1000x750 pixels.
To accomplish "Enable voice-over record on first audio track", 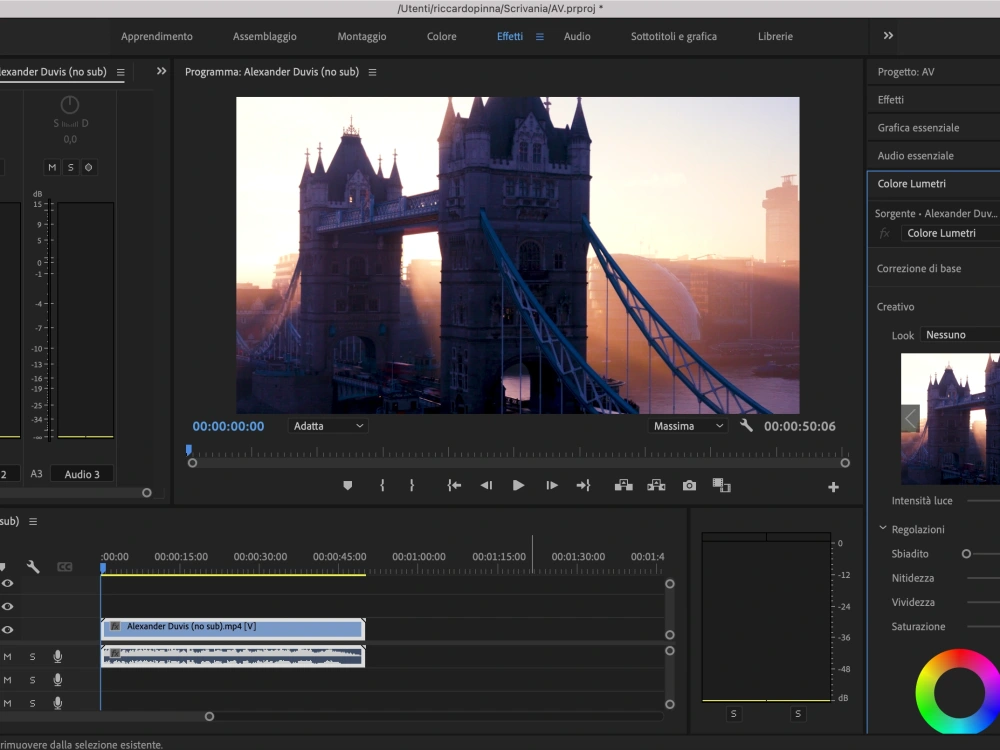I will click(57, 656).
